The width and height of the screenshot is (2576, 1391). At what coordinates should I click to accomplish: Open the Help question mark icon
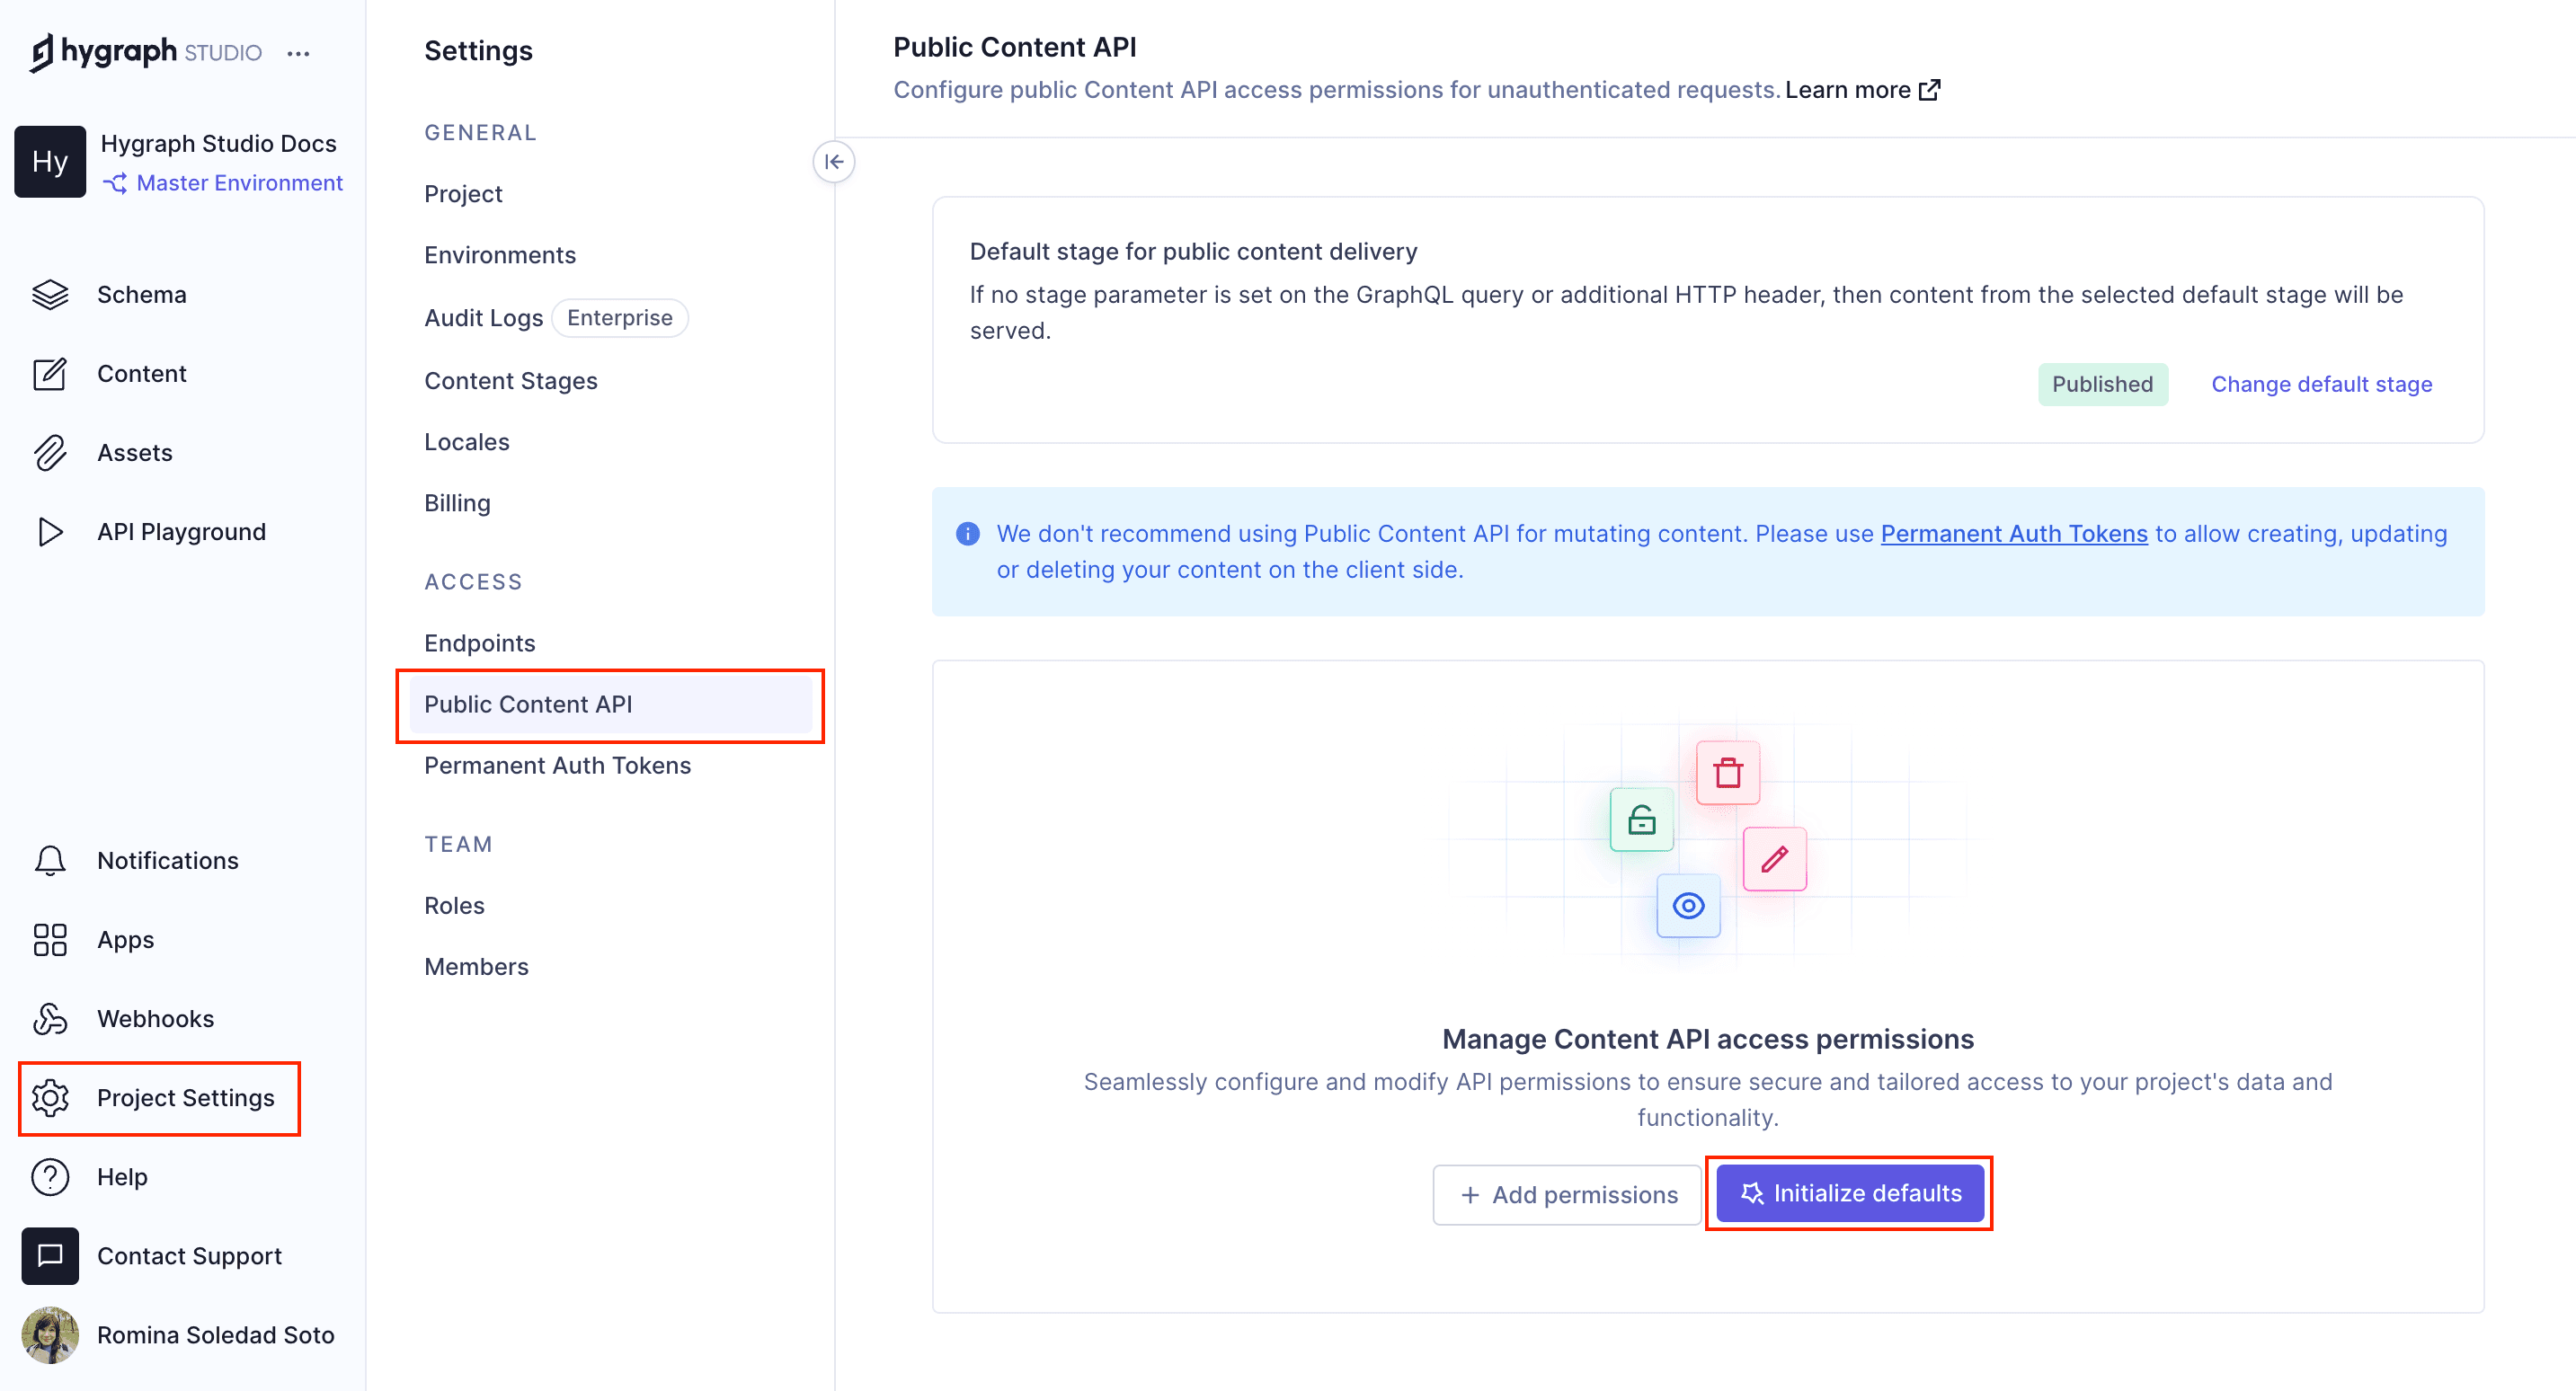pos(50,1177)
